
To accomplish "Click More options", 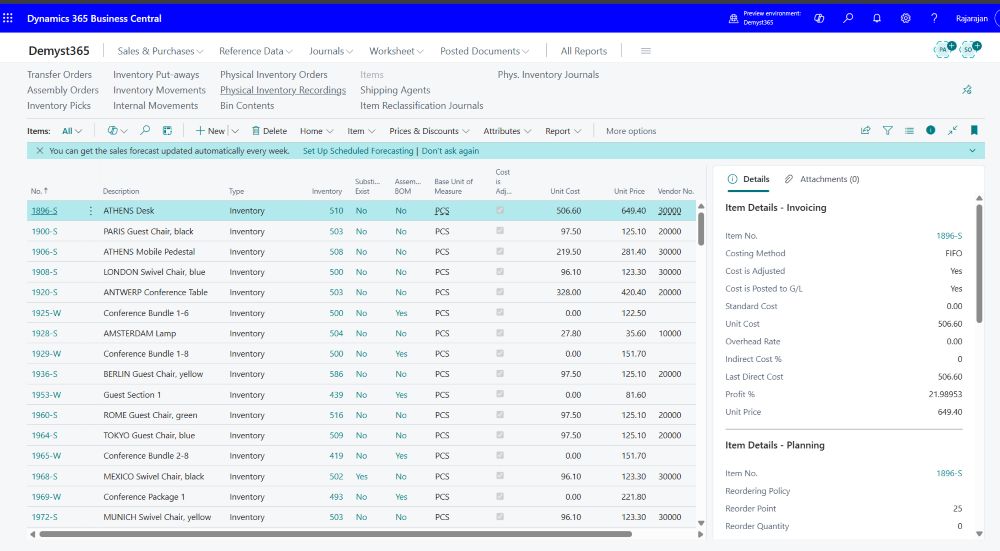I will [x=631, y=131].
